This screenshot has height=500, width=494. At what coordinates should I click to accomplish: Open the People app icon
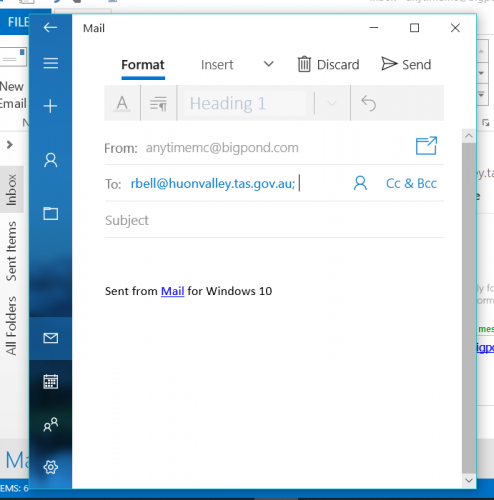[51, 424]
